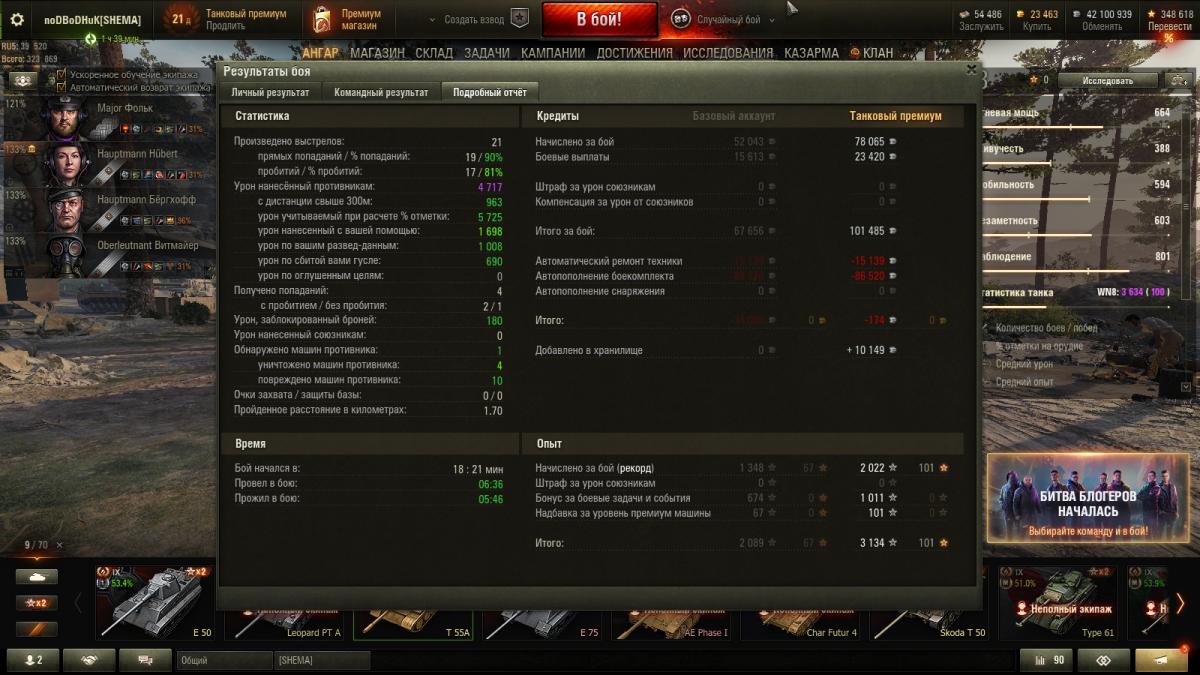Viewport: 1200px width, 675px height.
Task: Open СКЛАД menu
Action: [434, 53]
